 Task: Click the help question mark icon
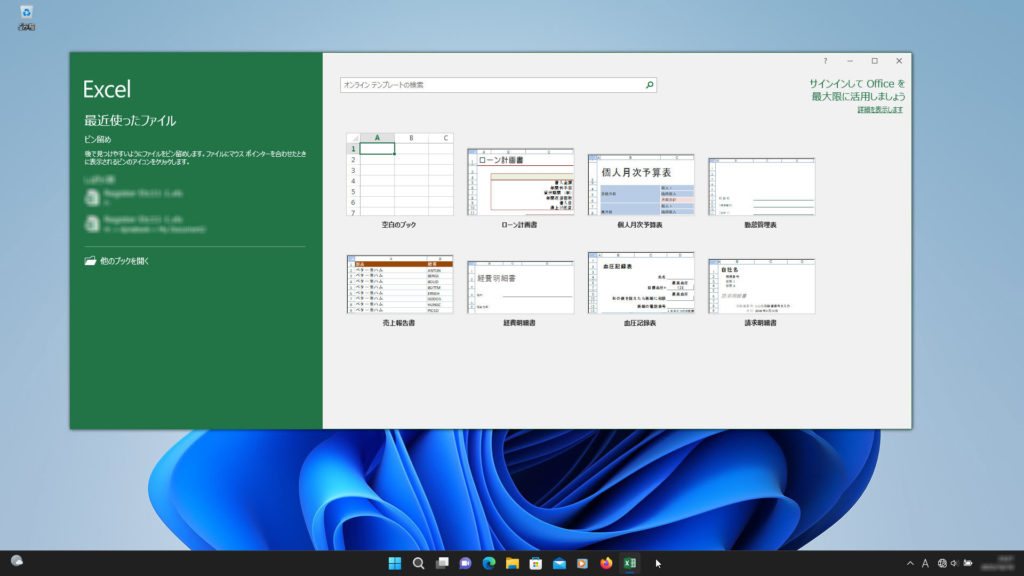pos(825,61)
